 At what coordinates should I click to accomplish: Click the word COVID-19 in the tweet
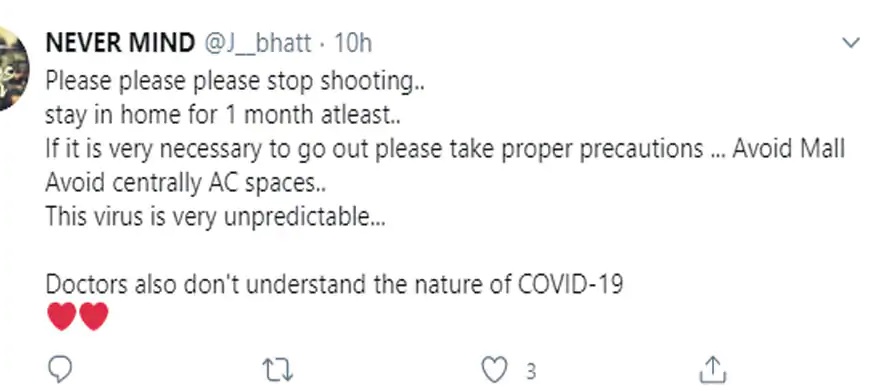570,284
